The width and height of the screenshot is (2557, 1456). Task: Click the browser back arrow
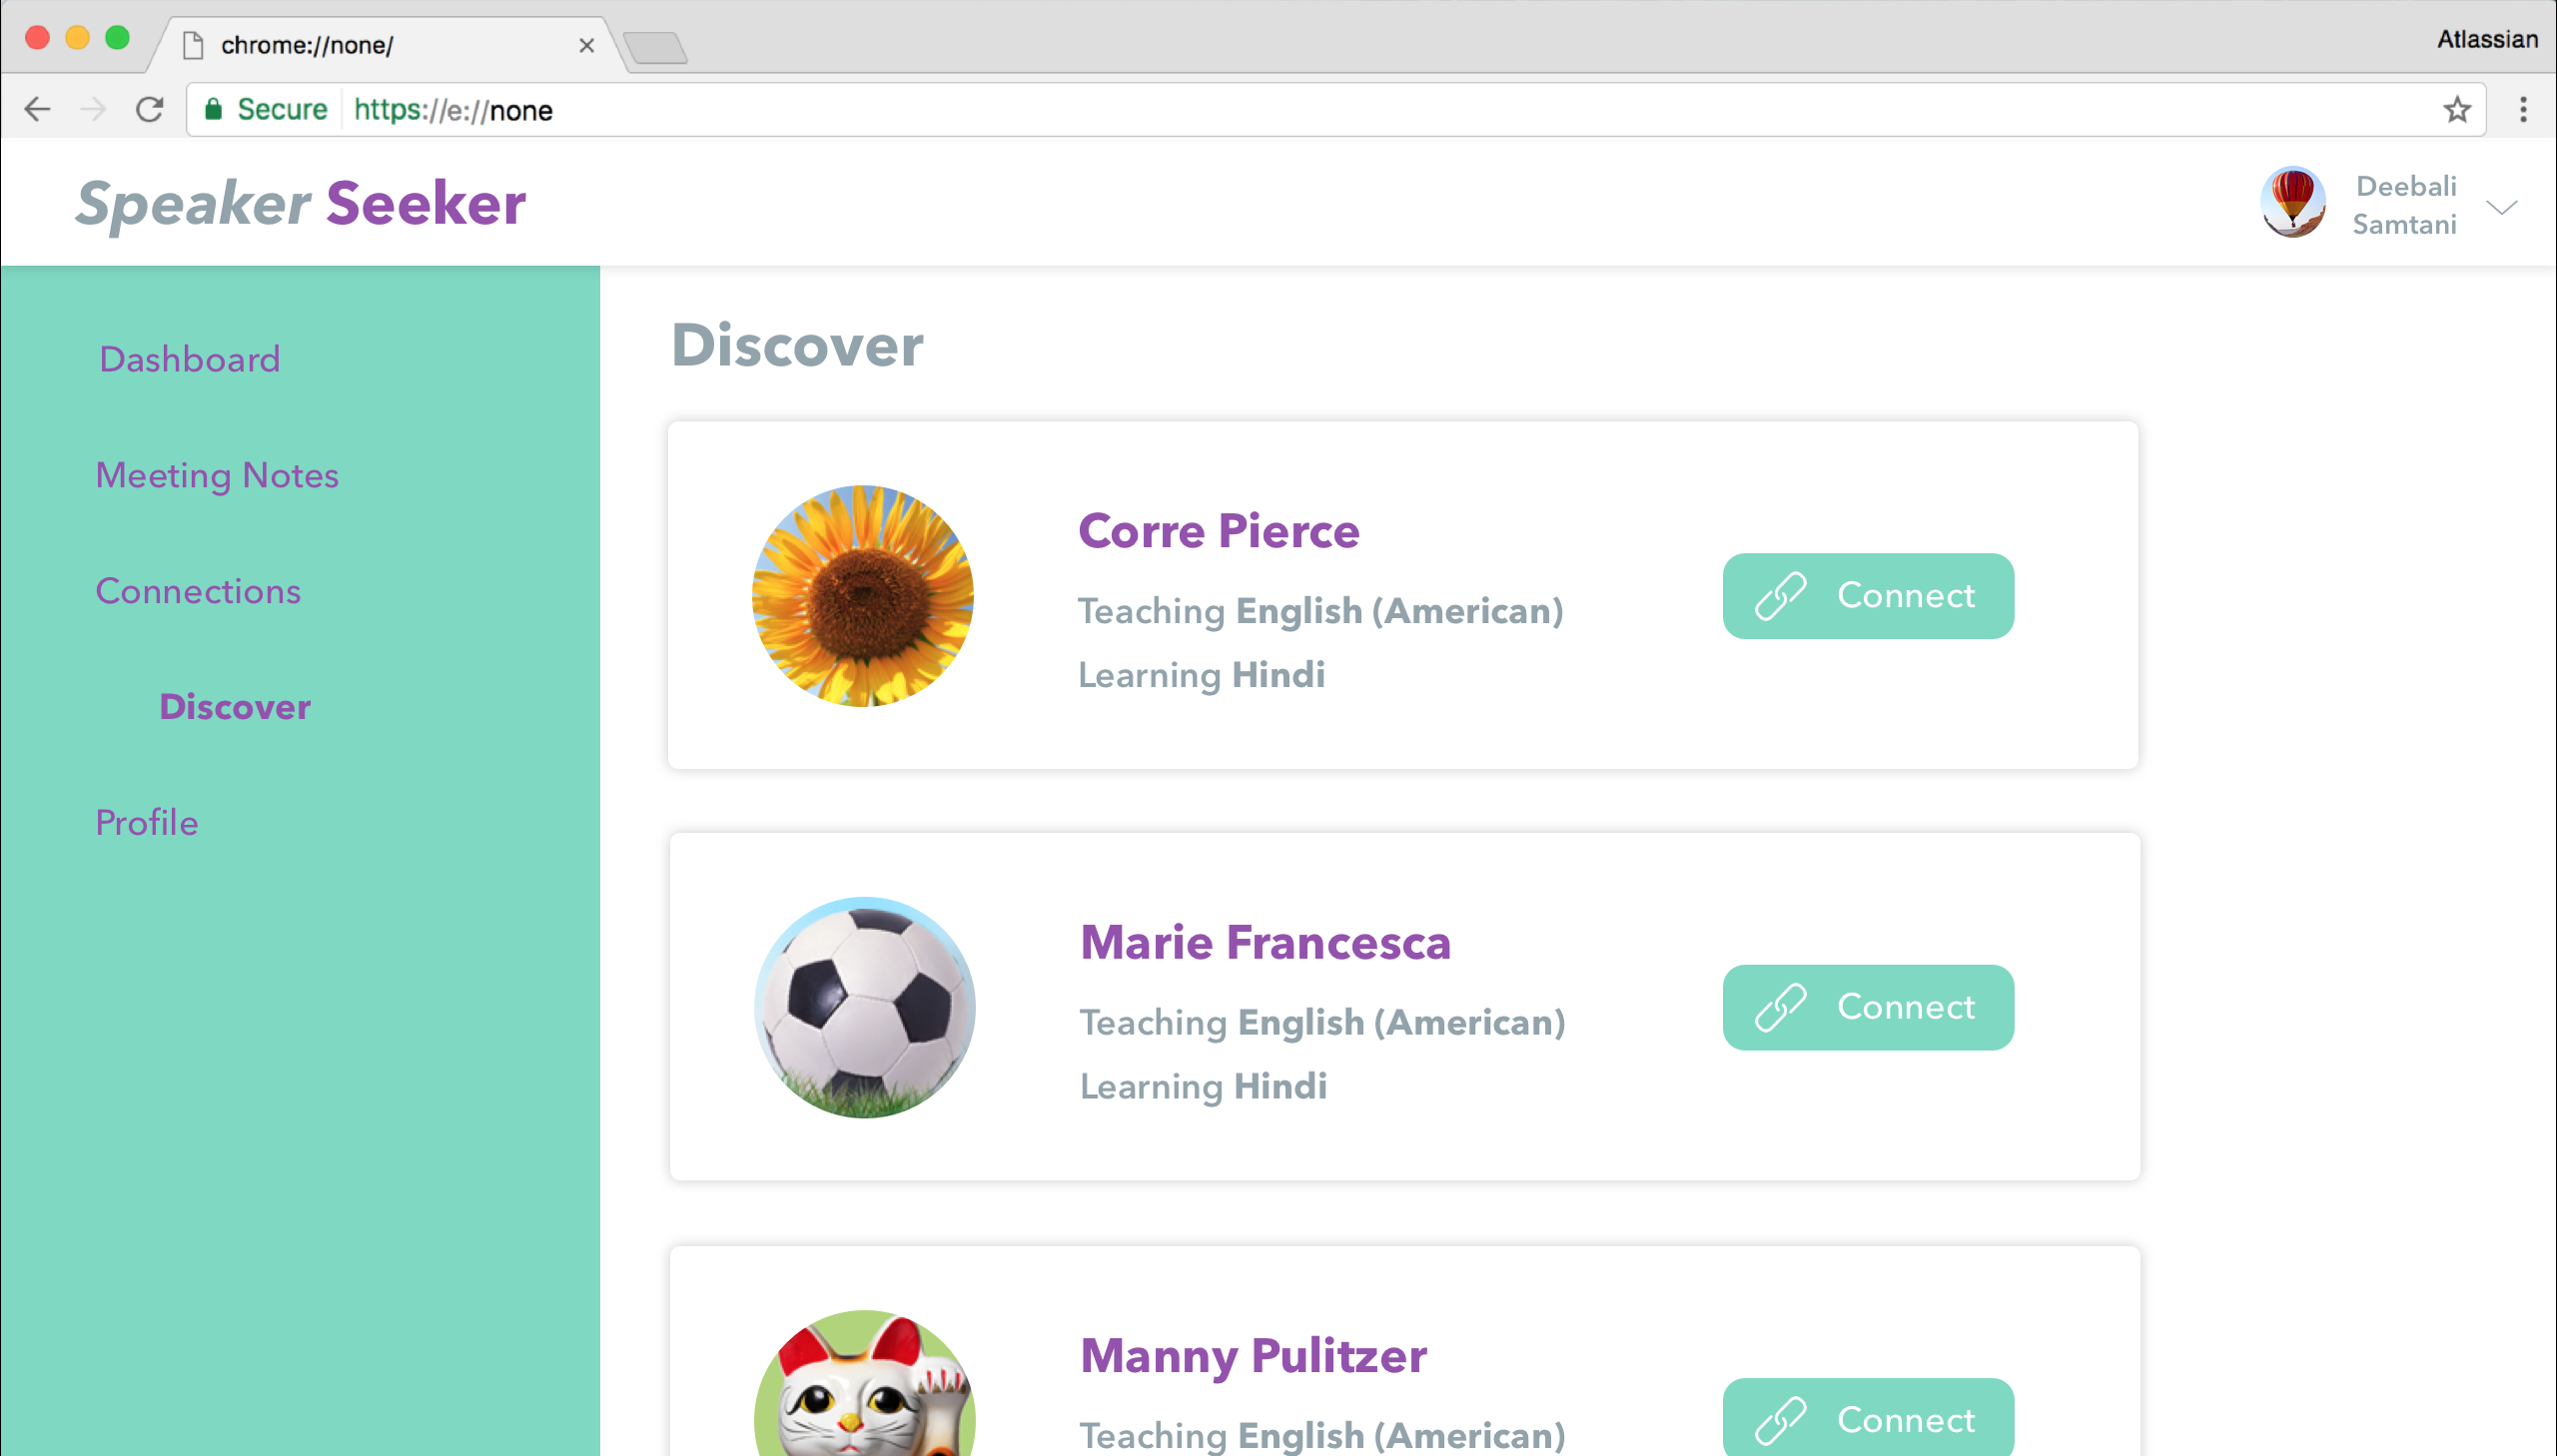37,109
